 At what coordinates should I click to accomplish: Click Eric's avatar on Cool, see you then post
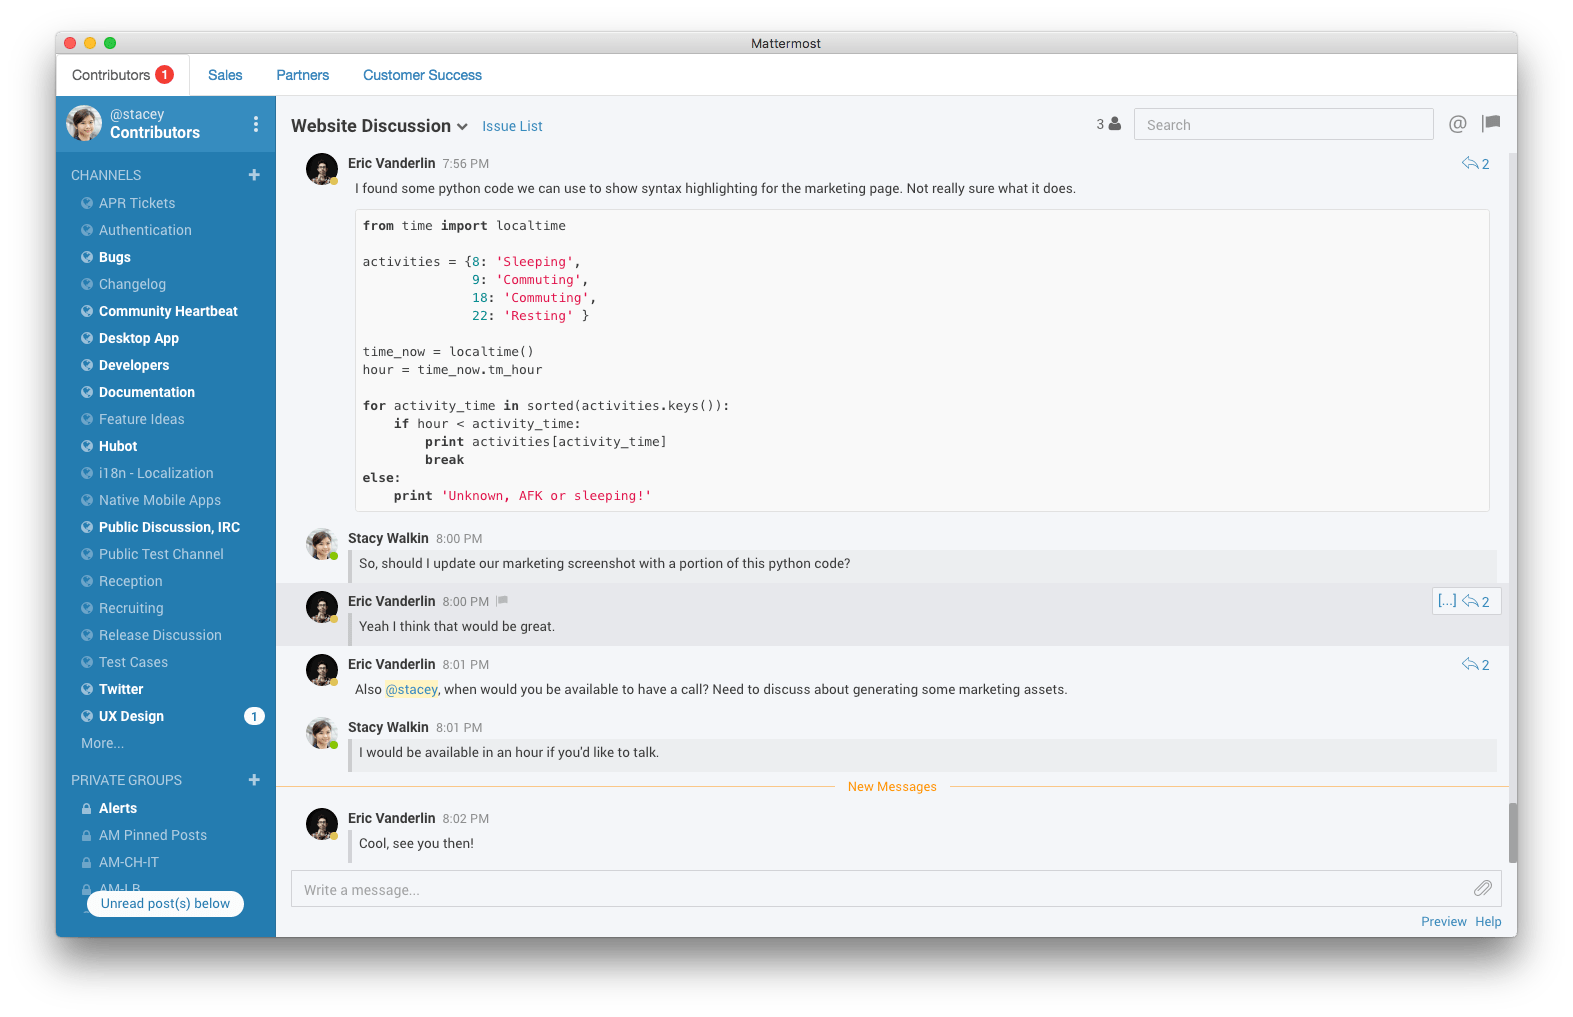click(322, 824)
